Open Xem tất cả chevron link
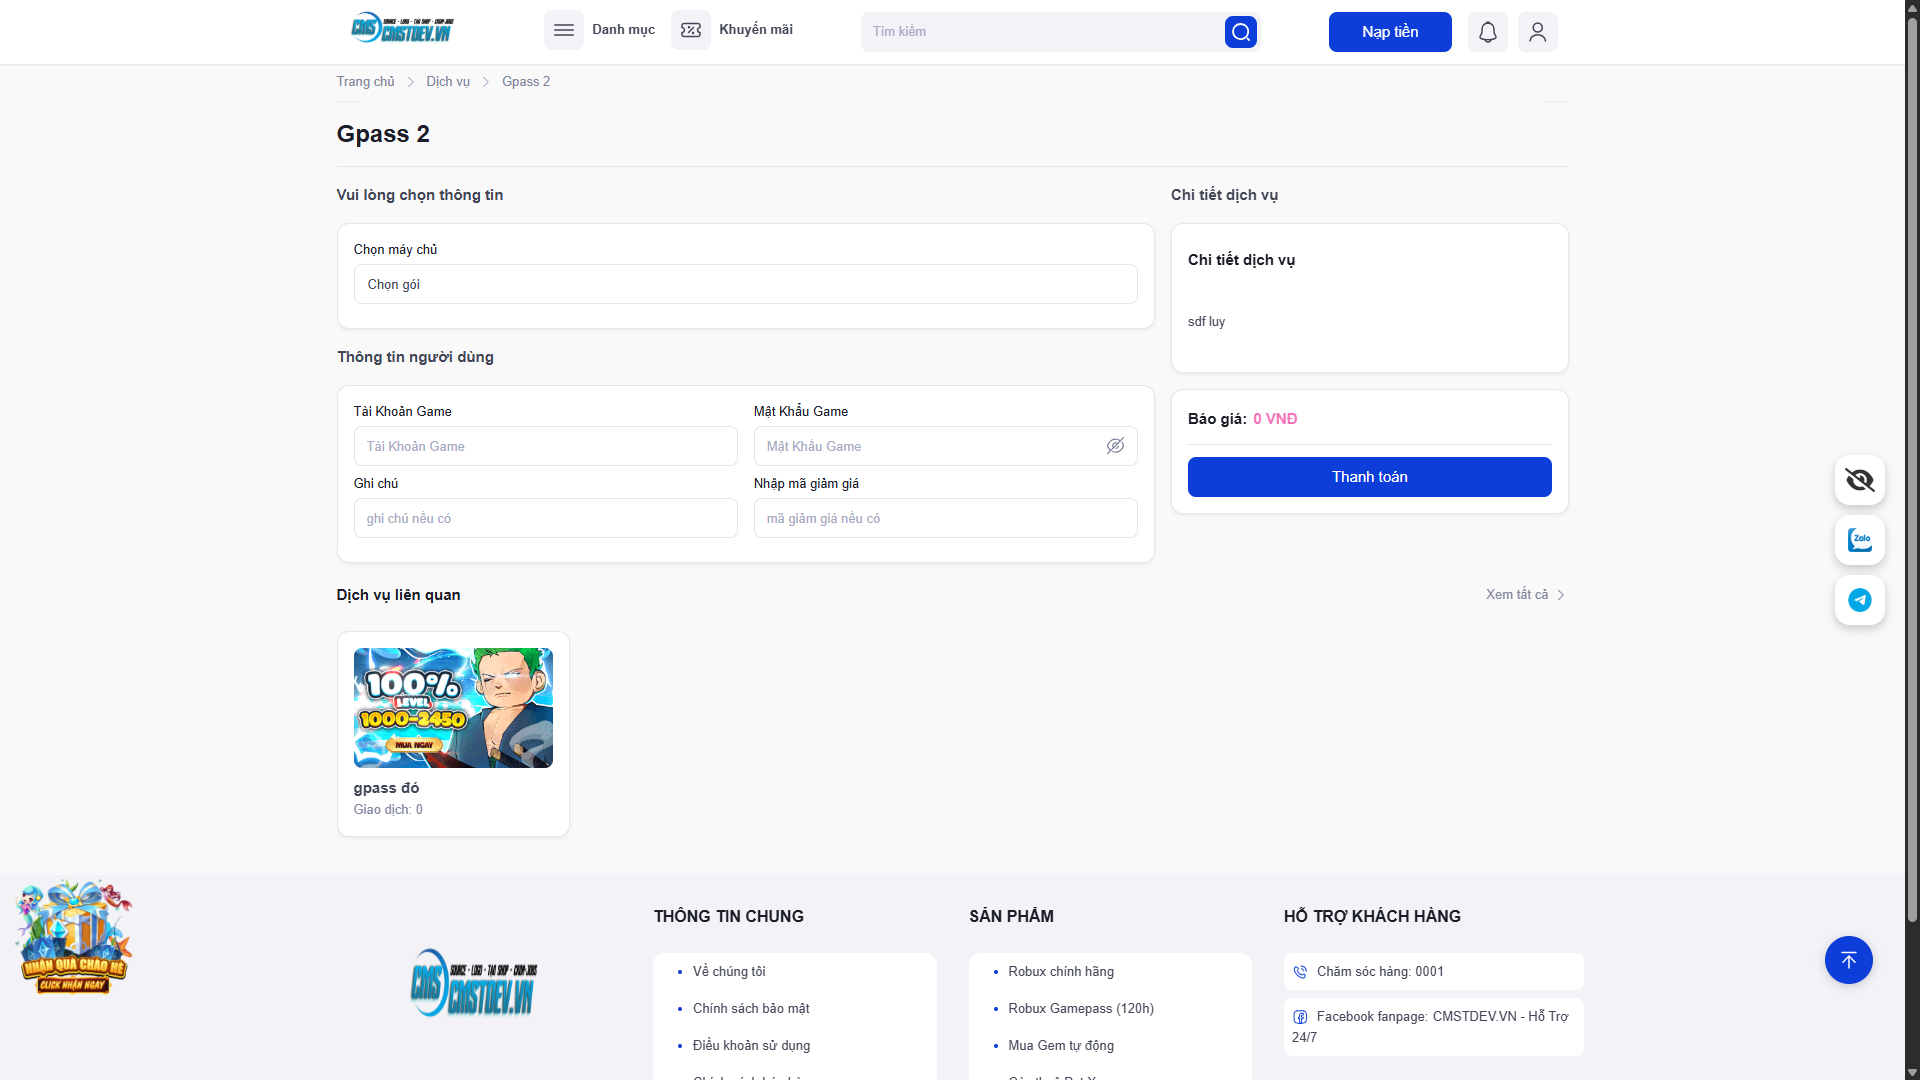The height and width of the screenshot is (1080, 1920). [x=1525, y=595]
